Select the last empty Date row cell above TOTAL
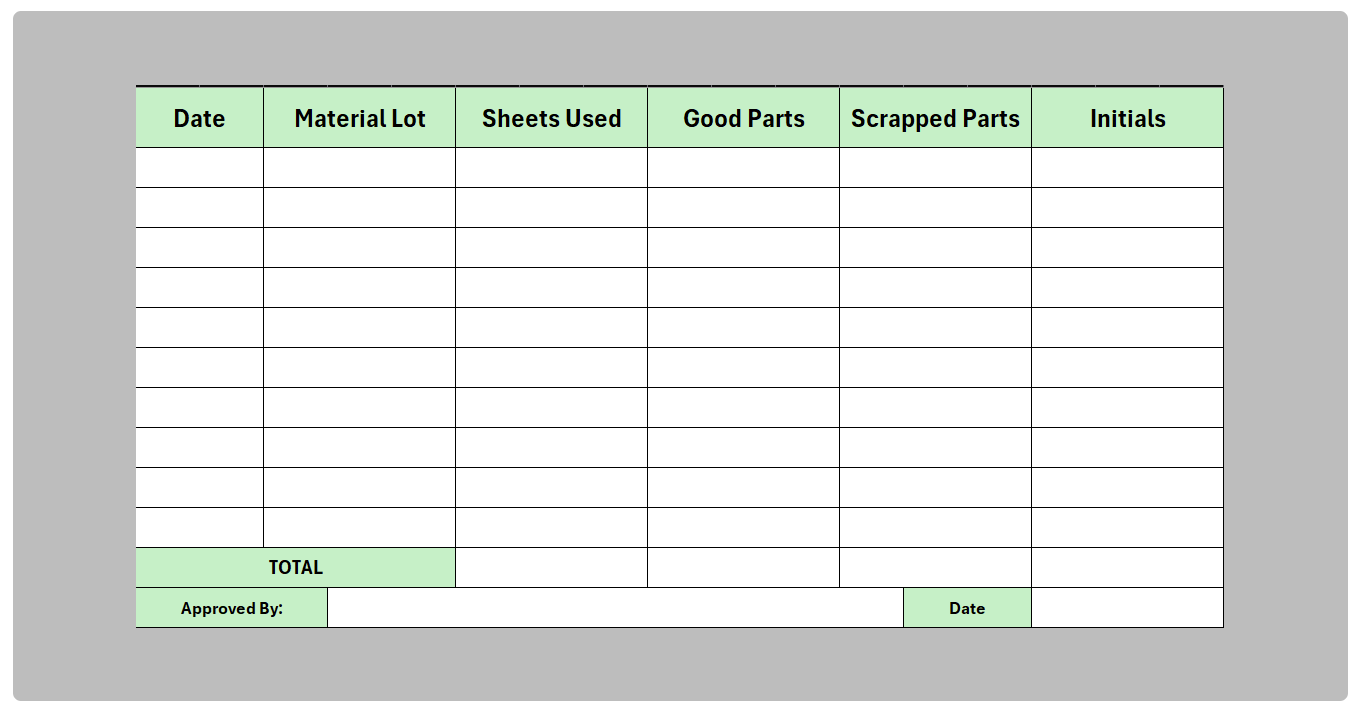 [199, 527]
